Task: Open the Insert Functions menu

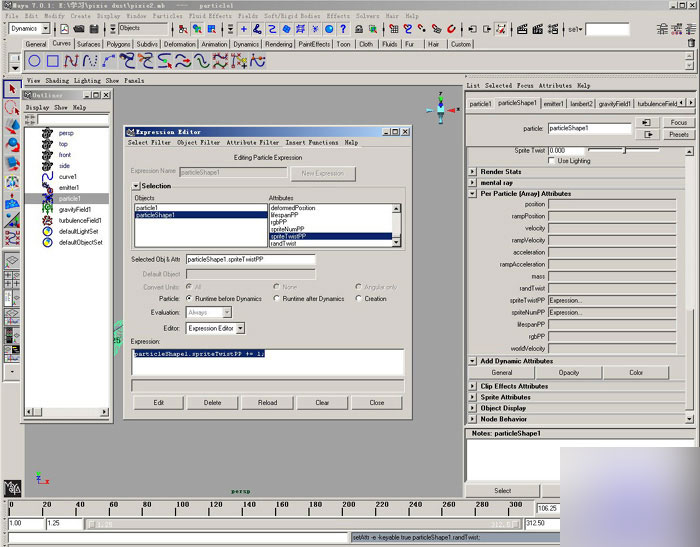Action: coord(311,143)
